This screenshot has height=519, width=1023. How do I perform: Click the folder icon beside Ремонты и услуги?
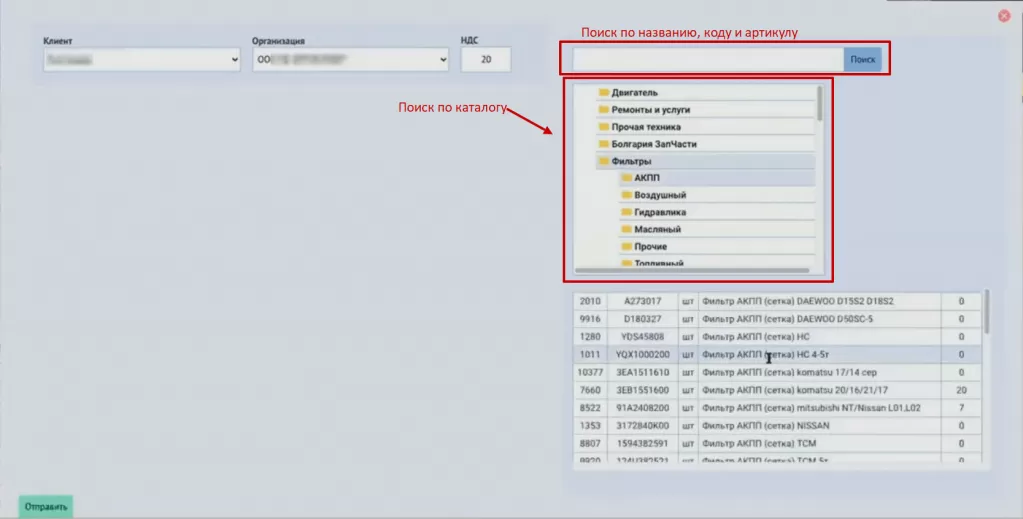[x=604, y=110]
